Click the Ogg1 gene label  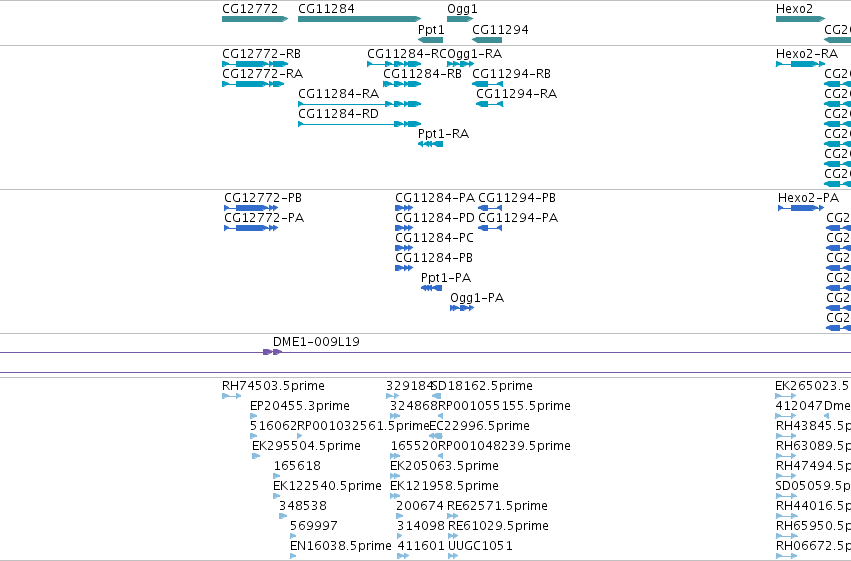click(x=462, y=9)
